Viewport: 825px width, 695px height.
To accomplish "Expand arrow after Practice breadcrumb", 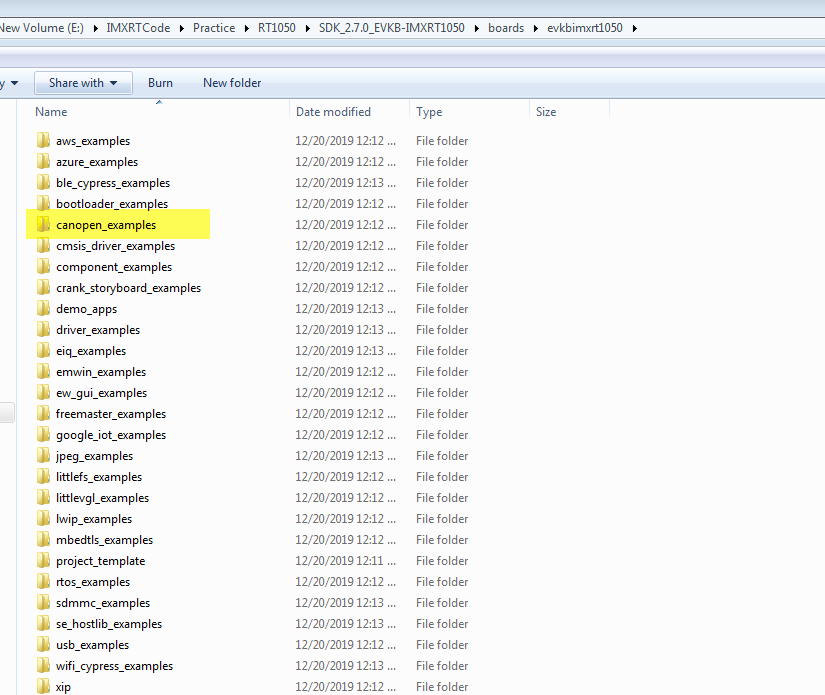I will pyautogui.click(x=246, y=28).
